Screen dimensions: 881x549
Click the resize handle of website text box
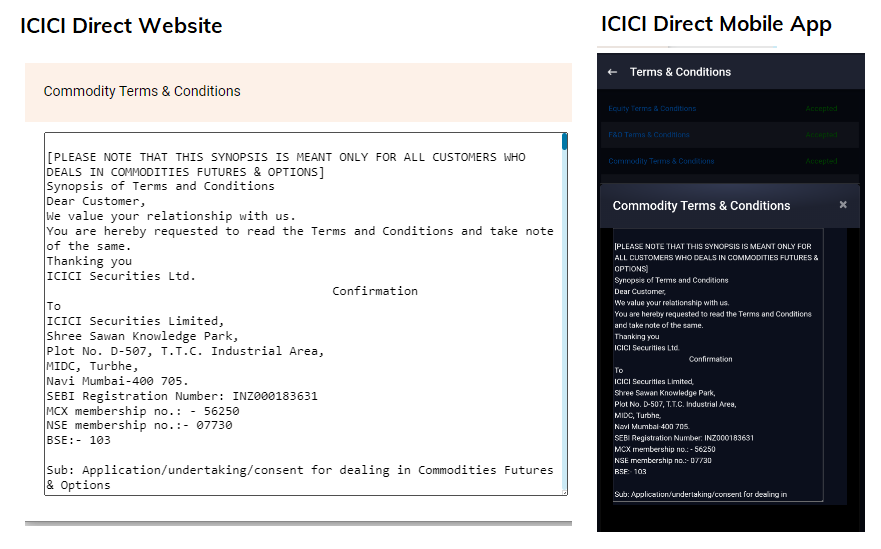(564, 491)
